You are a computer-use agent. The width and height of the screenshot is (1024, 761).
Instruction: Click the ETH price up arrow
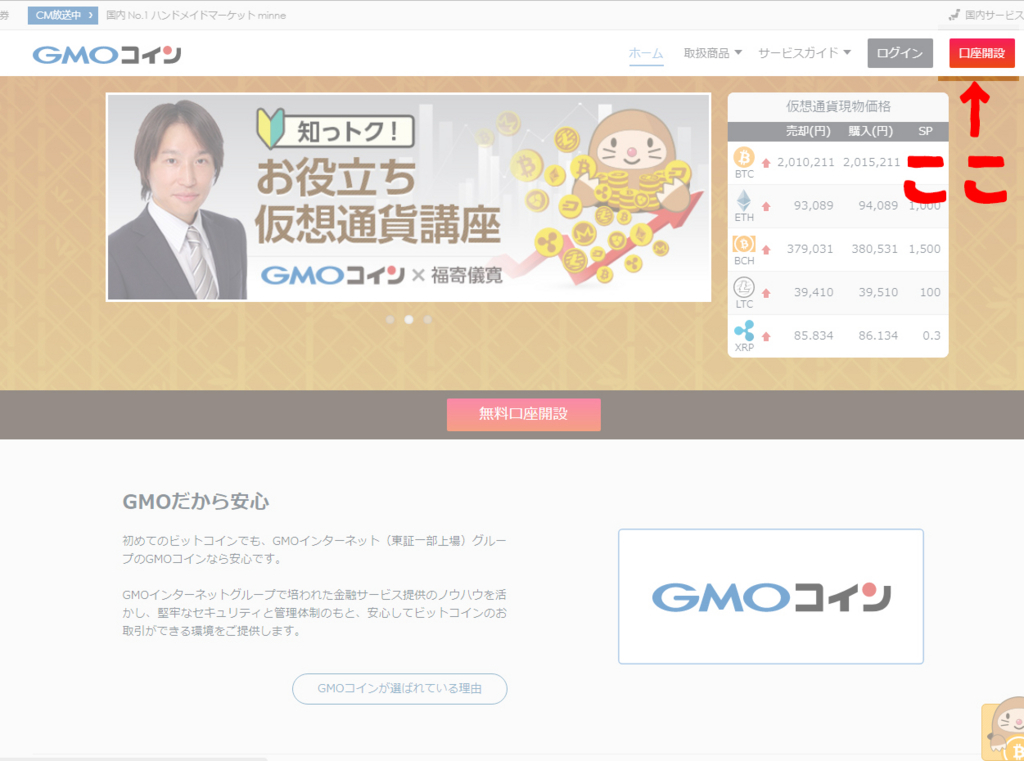[x=766, y=206]
